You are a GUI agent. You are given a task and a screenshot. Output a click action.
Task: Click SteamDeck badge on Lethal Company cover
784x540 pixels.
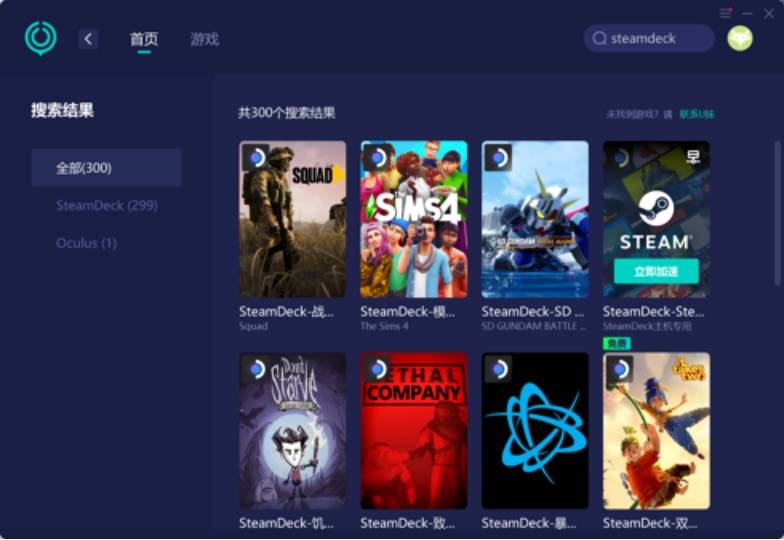[377, 369]
